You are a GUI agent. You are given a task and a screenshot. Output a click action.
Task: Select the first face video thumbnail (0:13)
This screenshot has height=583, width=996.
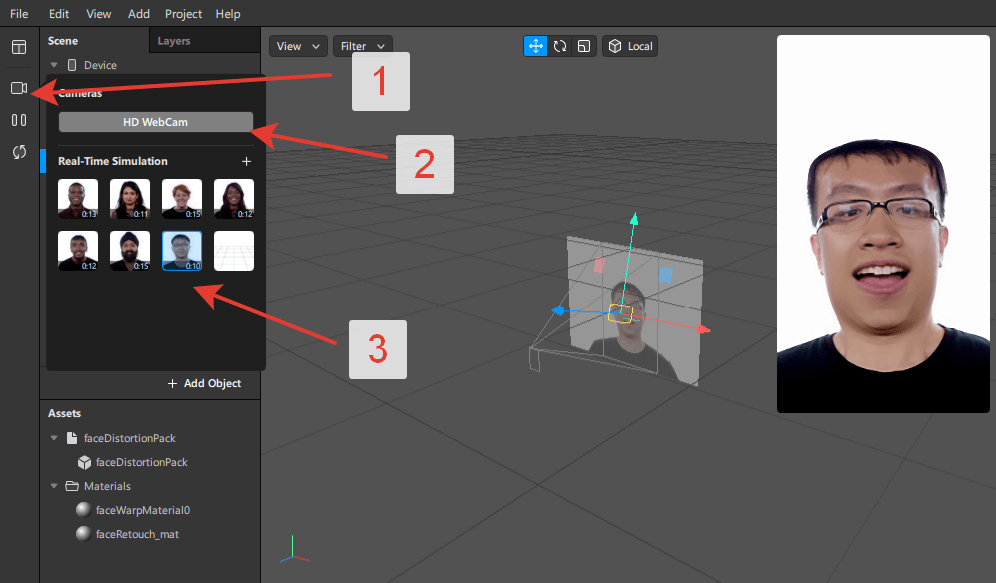[78, 199]
